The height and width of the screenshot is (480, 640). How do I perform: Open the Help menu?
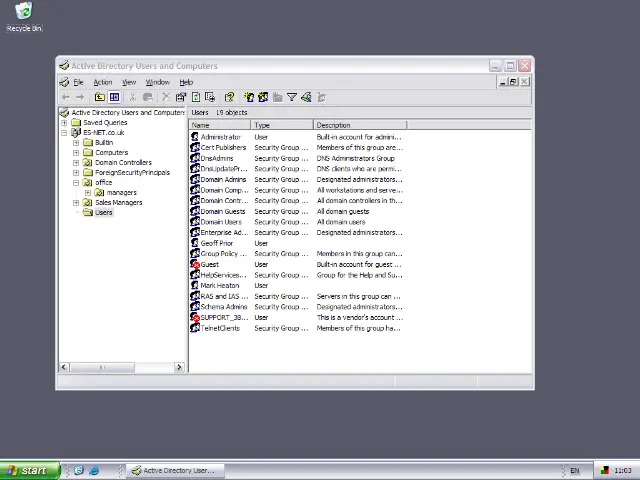186,82
